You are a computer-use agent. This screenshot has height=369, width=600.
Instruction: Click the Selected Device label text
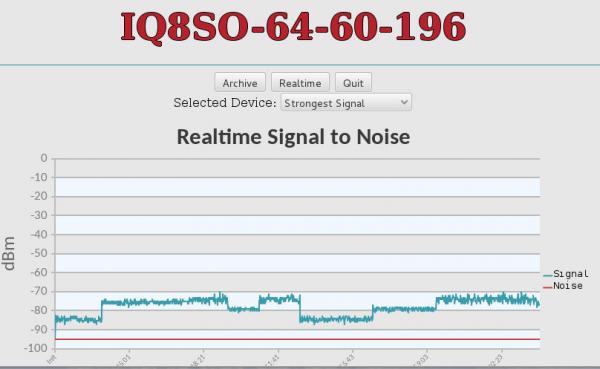[225, 103]
